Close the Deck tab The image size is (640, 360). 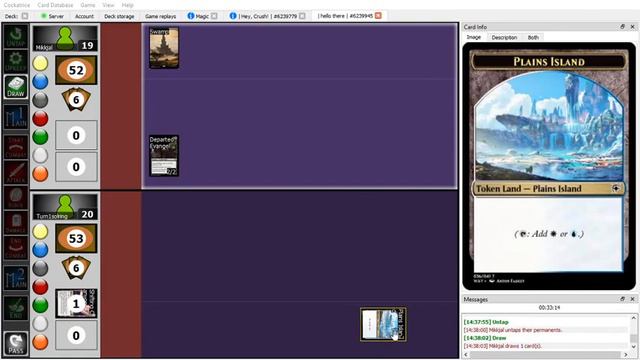(25, 16)
